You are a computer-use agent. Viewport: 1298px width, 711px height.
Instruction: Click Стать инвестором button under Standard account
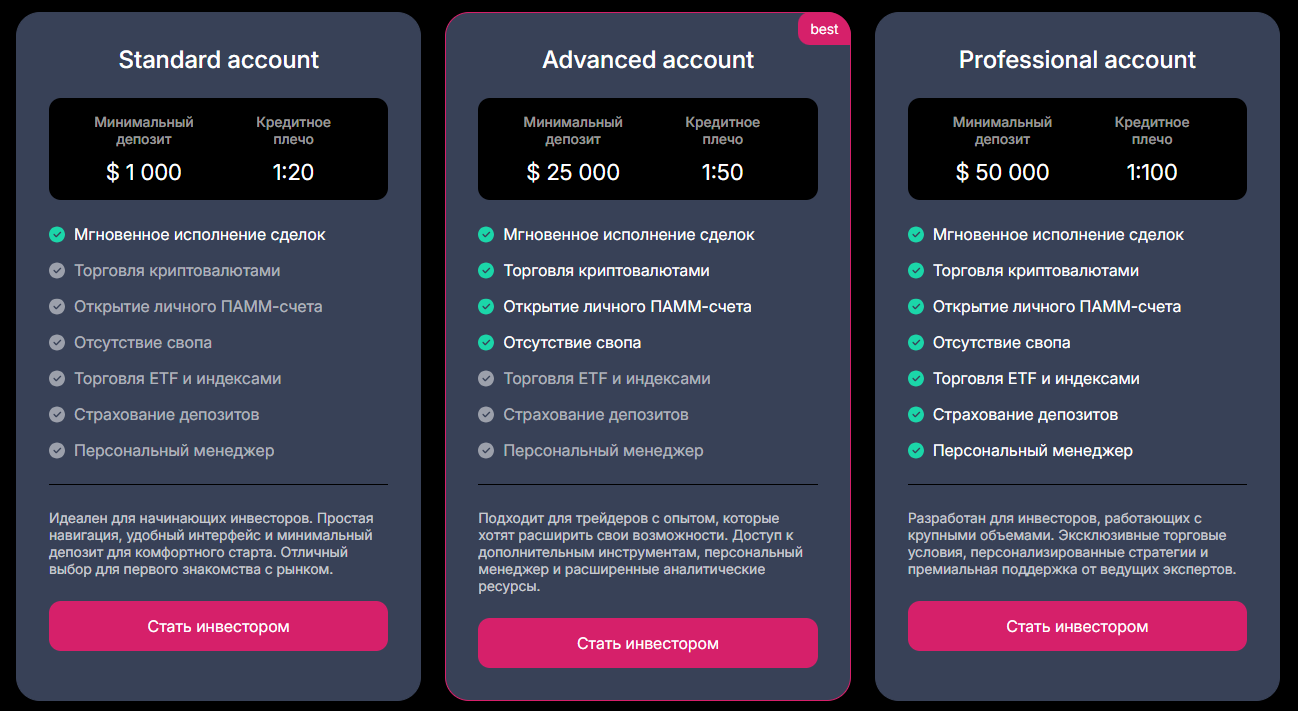point(218,626)
